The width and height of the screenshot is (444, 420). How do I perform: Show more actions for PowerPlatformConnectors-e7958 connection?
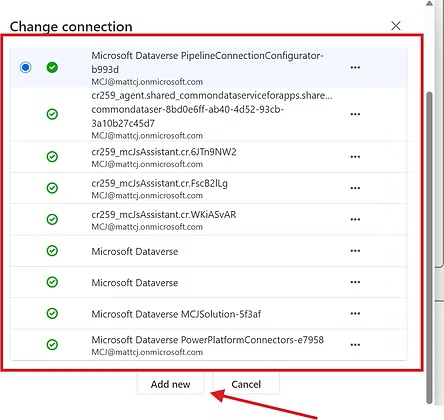355,345
